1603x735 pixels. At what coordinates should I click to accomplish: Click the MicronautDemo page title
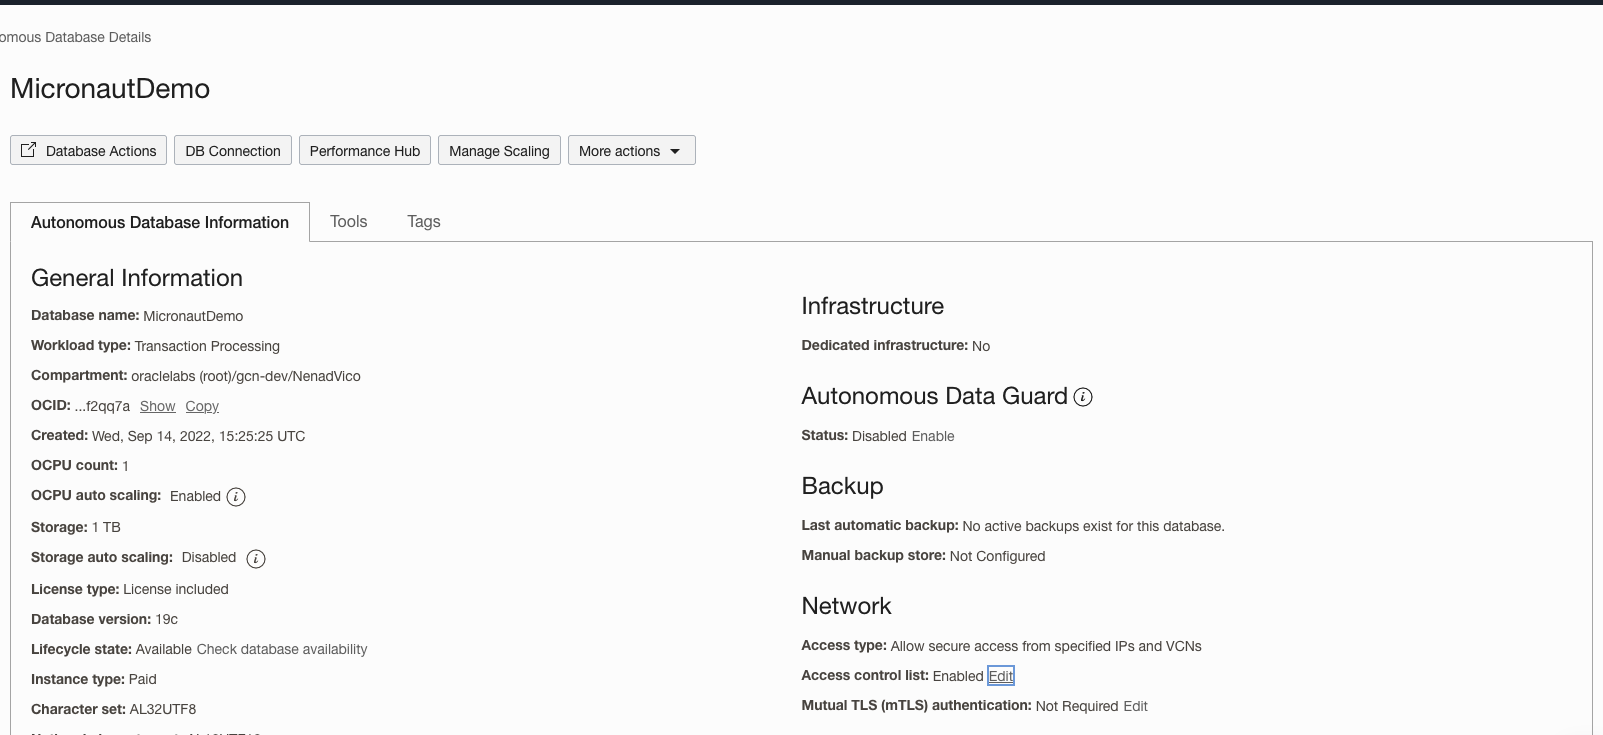coord(110,88)
